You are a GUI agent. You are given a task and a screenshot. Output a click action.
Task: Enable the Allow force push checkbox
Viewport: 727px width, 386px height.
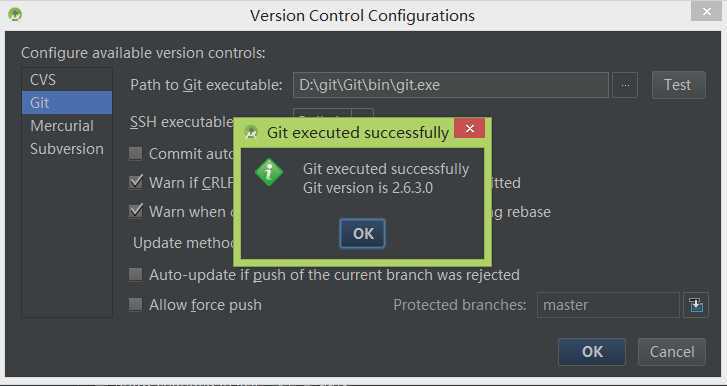(135, 304)
